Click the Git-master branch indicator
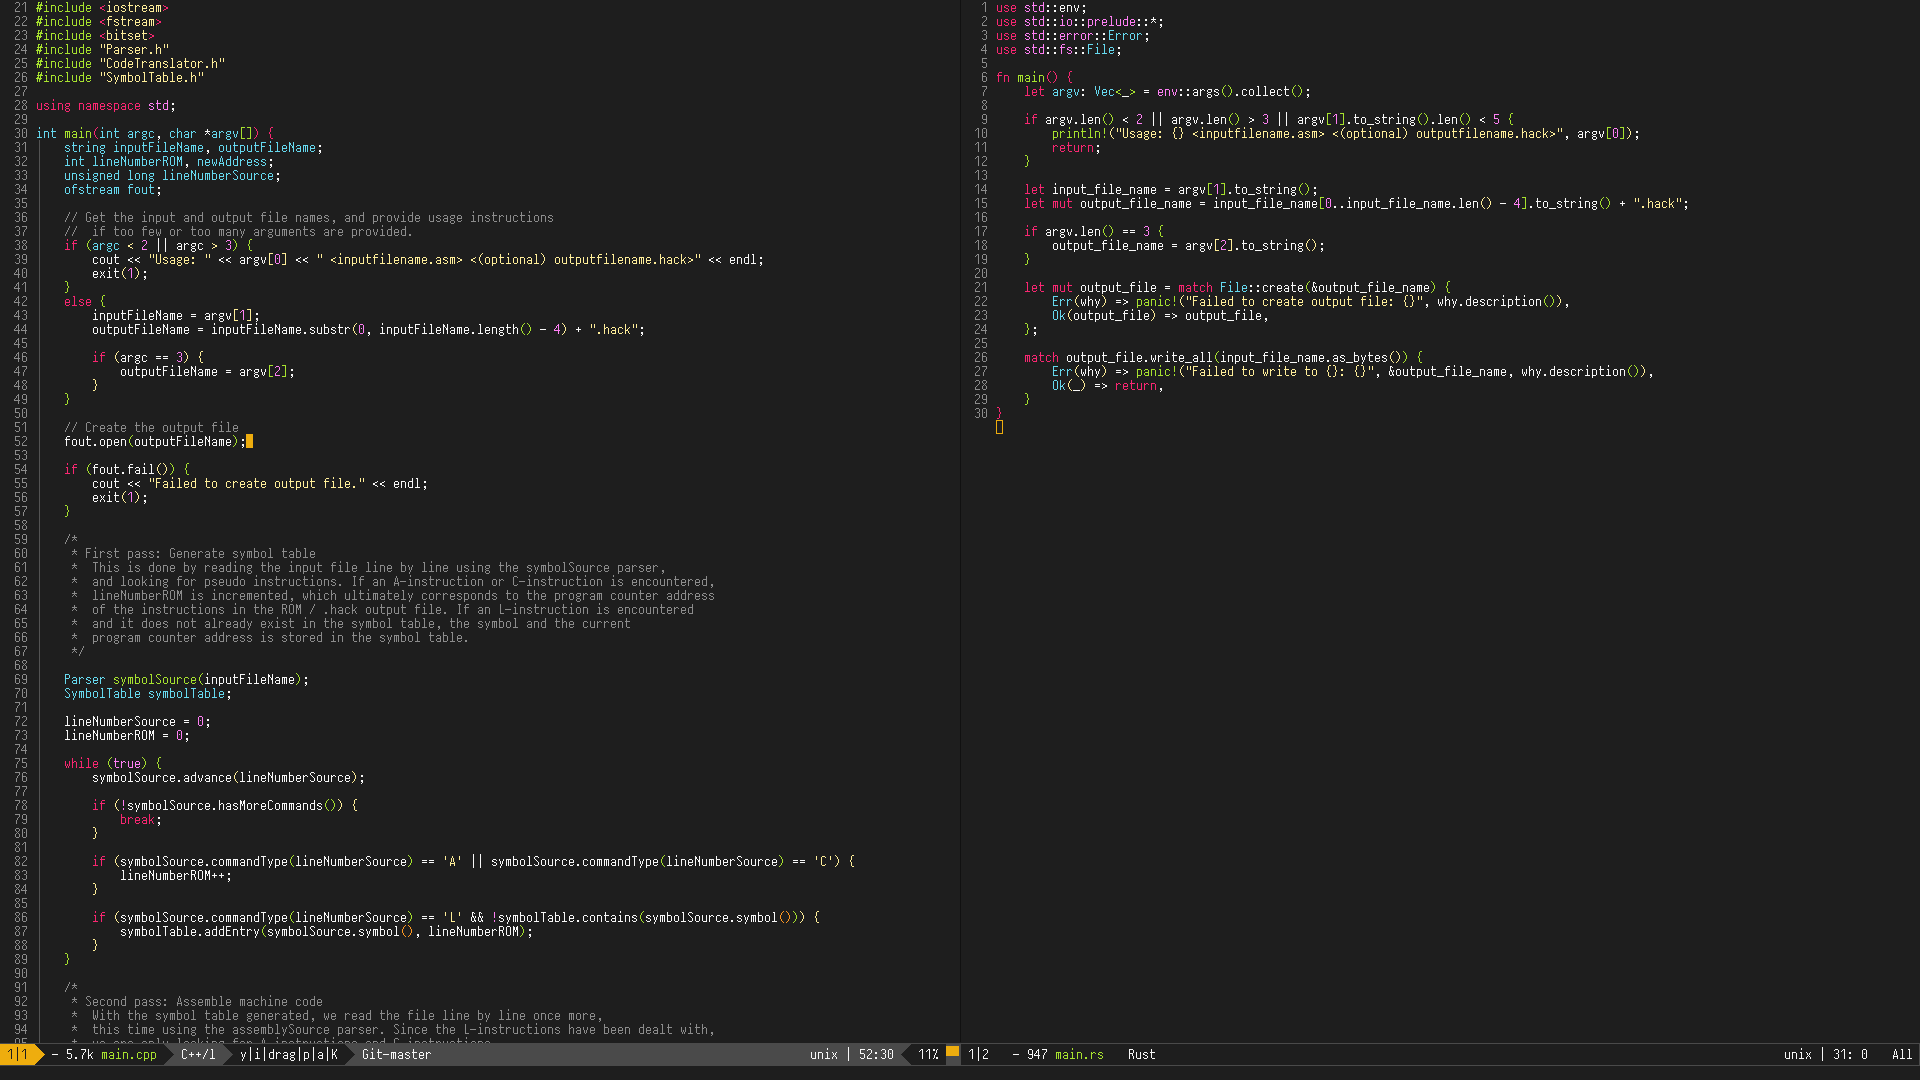 click(396, 1054)
